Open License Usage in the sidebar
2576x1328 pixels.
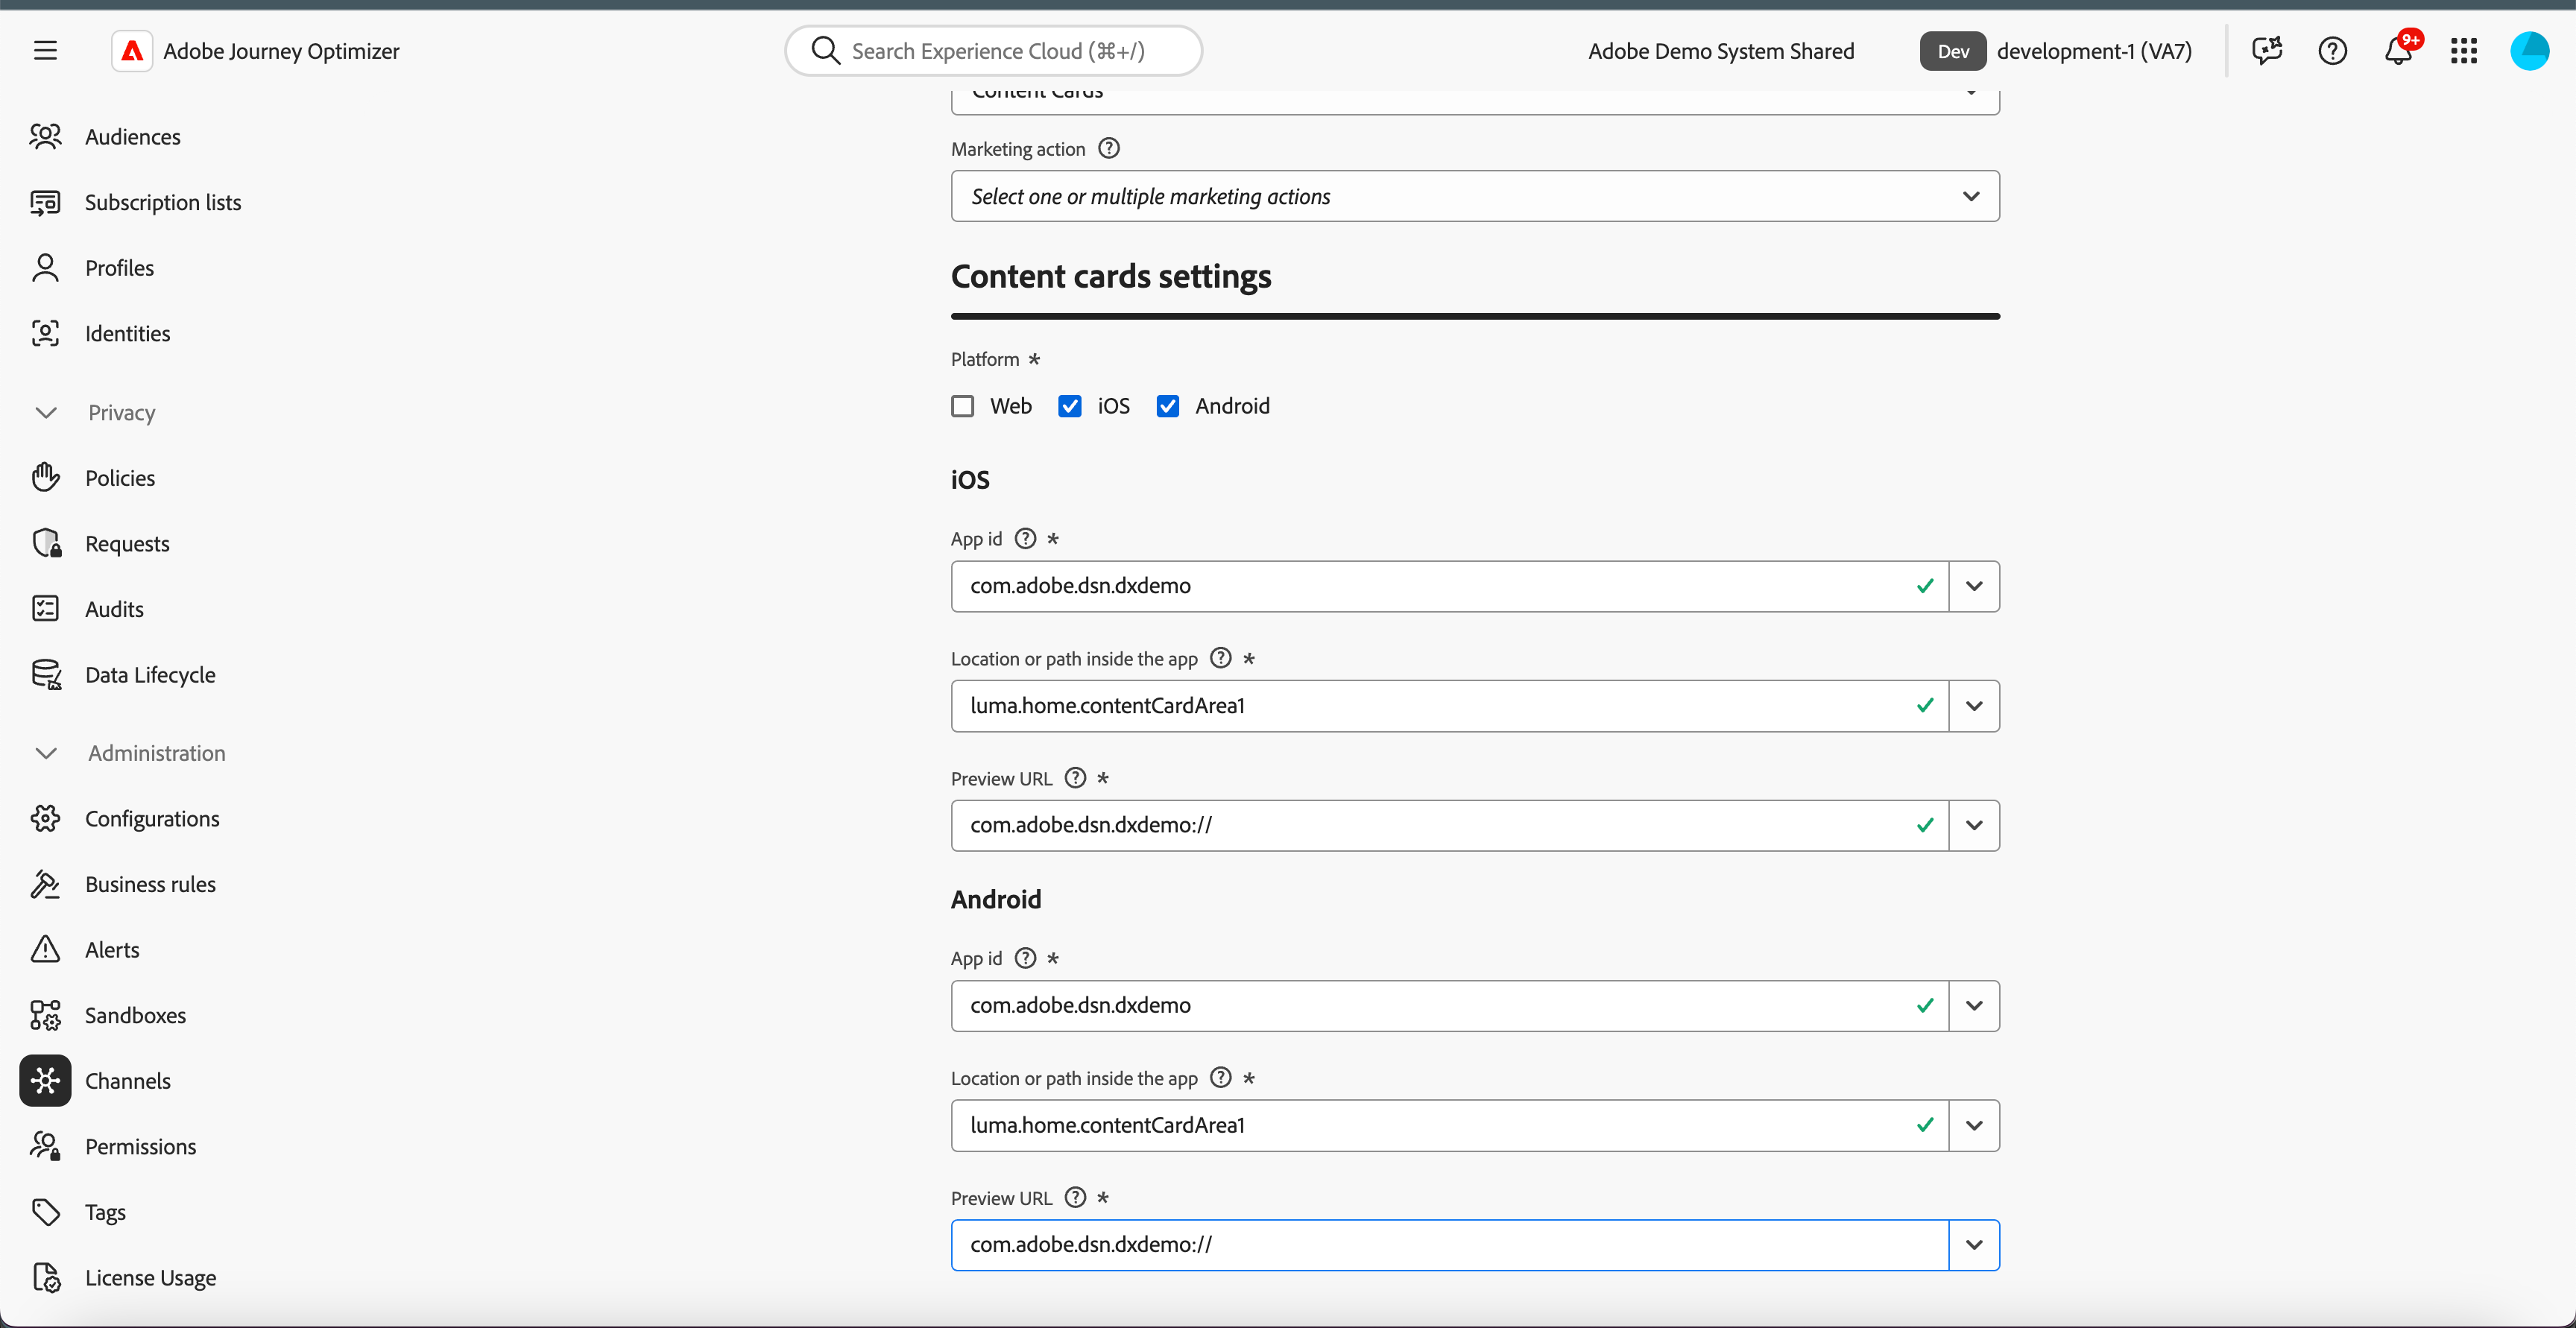150,1277
